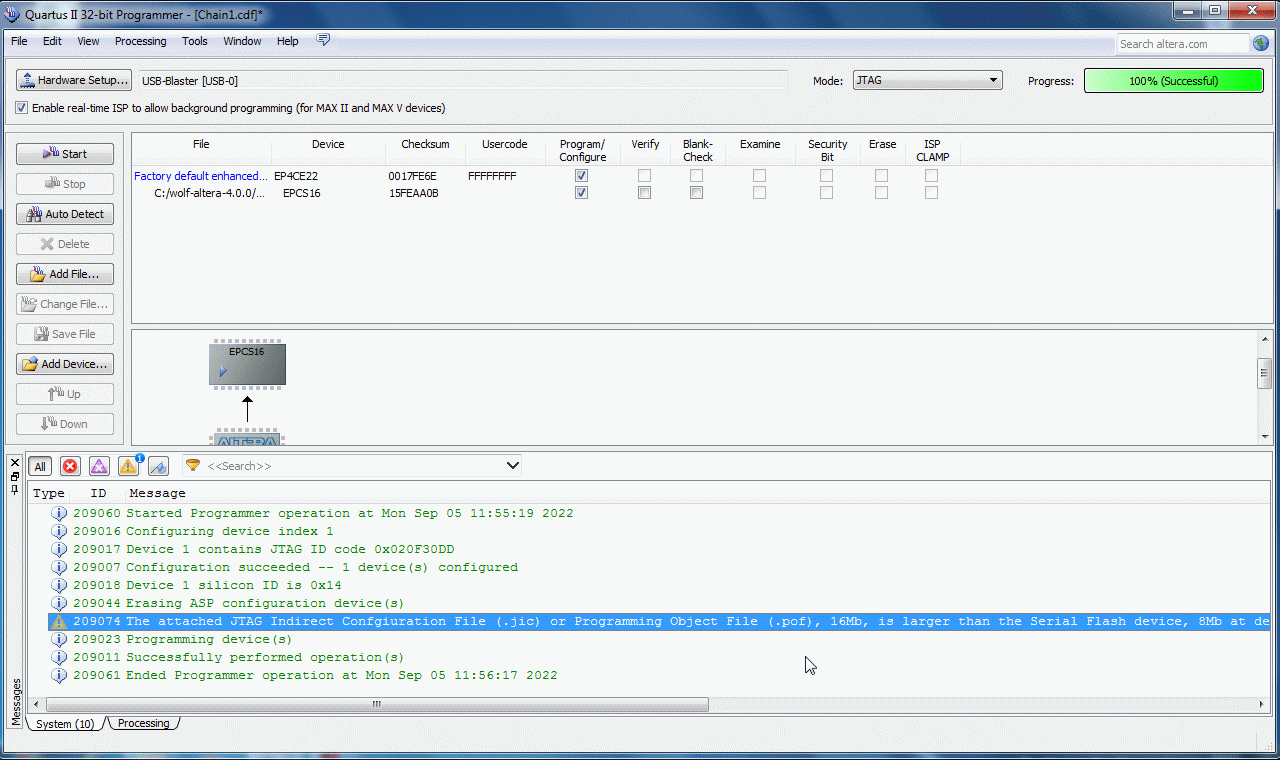Click the 100% (Successful) progress bar
1280x760 pixels.
(x=1173, y=81)
